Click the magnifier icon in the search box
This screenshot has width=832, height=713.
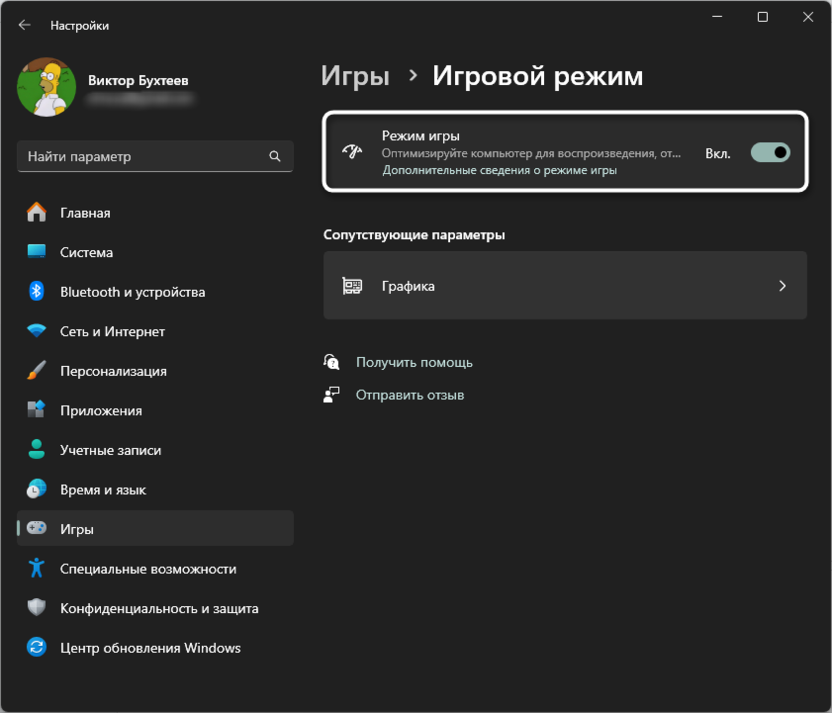275,156
